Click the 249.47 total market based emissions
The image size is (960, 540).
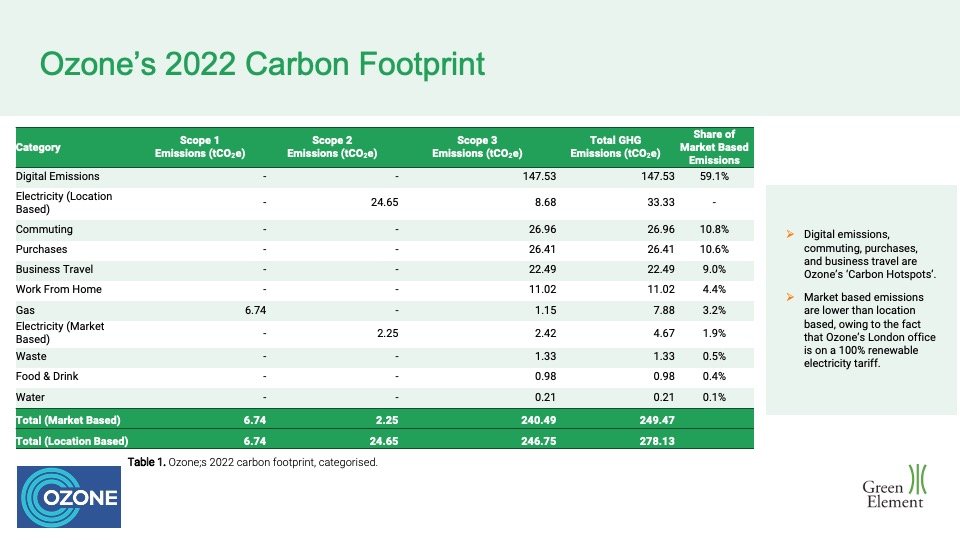[657, 420]
